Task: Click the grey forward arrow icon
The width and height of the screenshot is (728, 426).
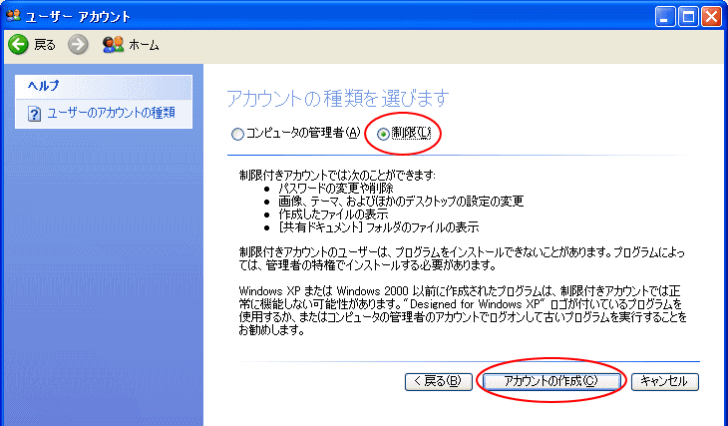Action: pyautogui.click(x=78, y=45)
